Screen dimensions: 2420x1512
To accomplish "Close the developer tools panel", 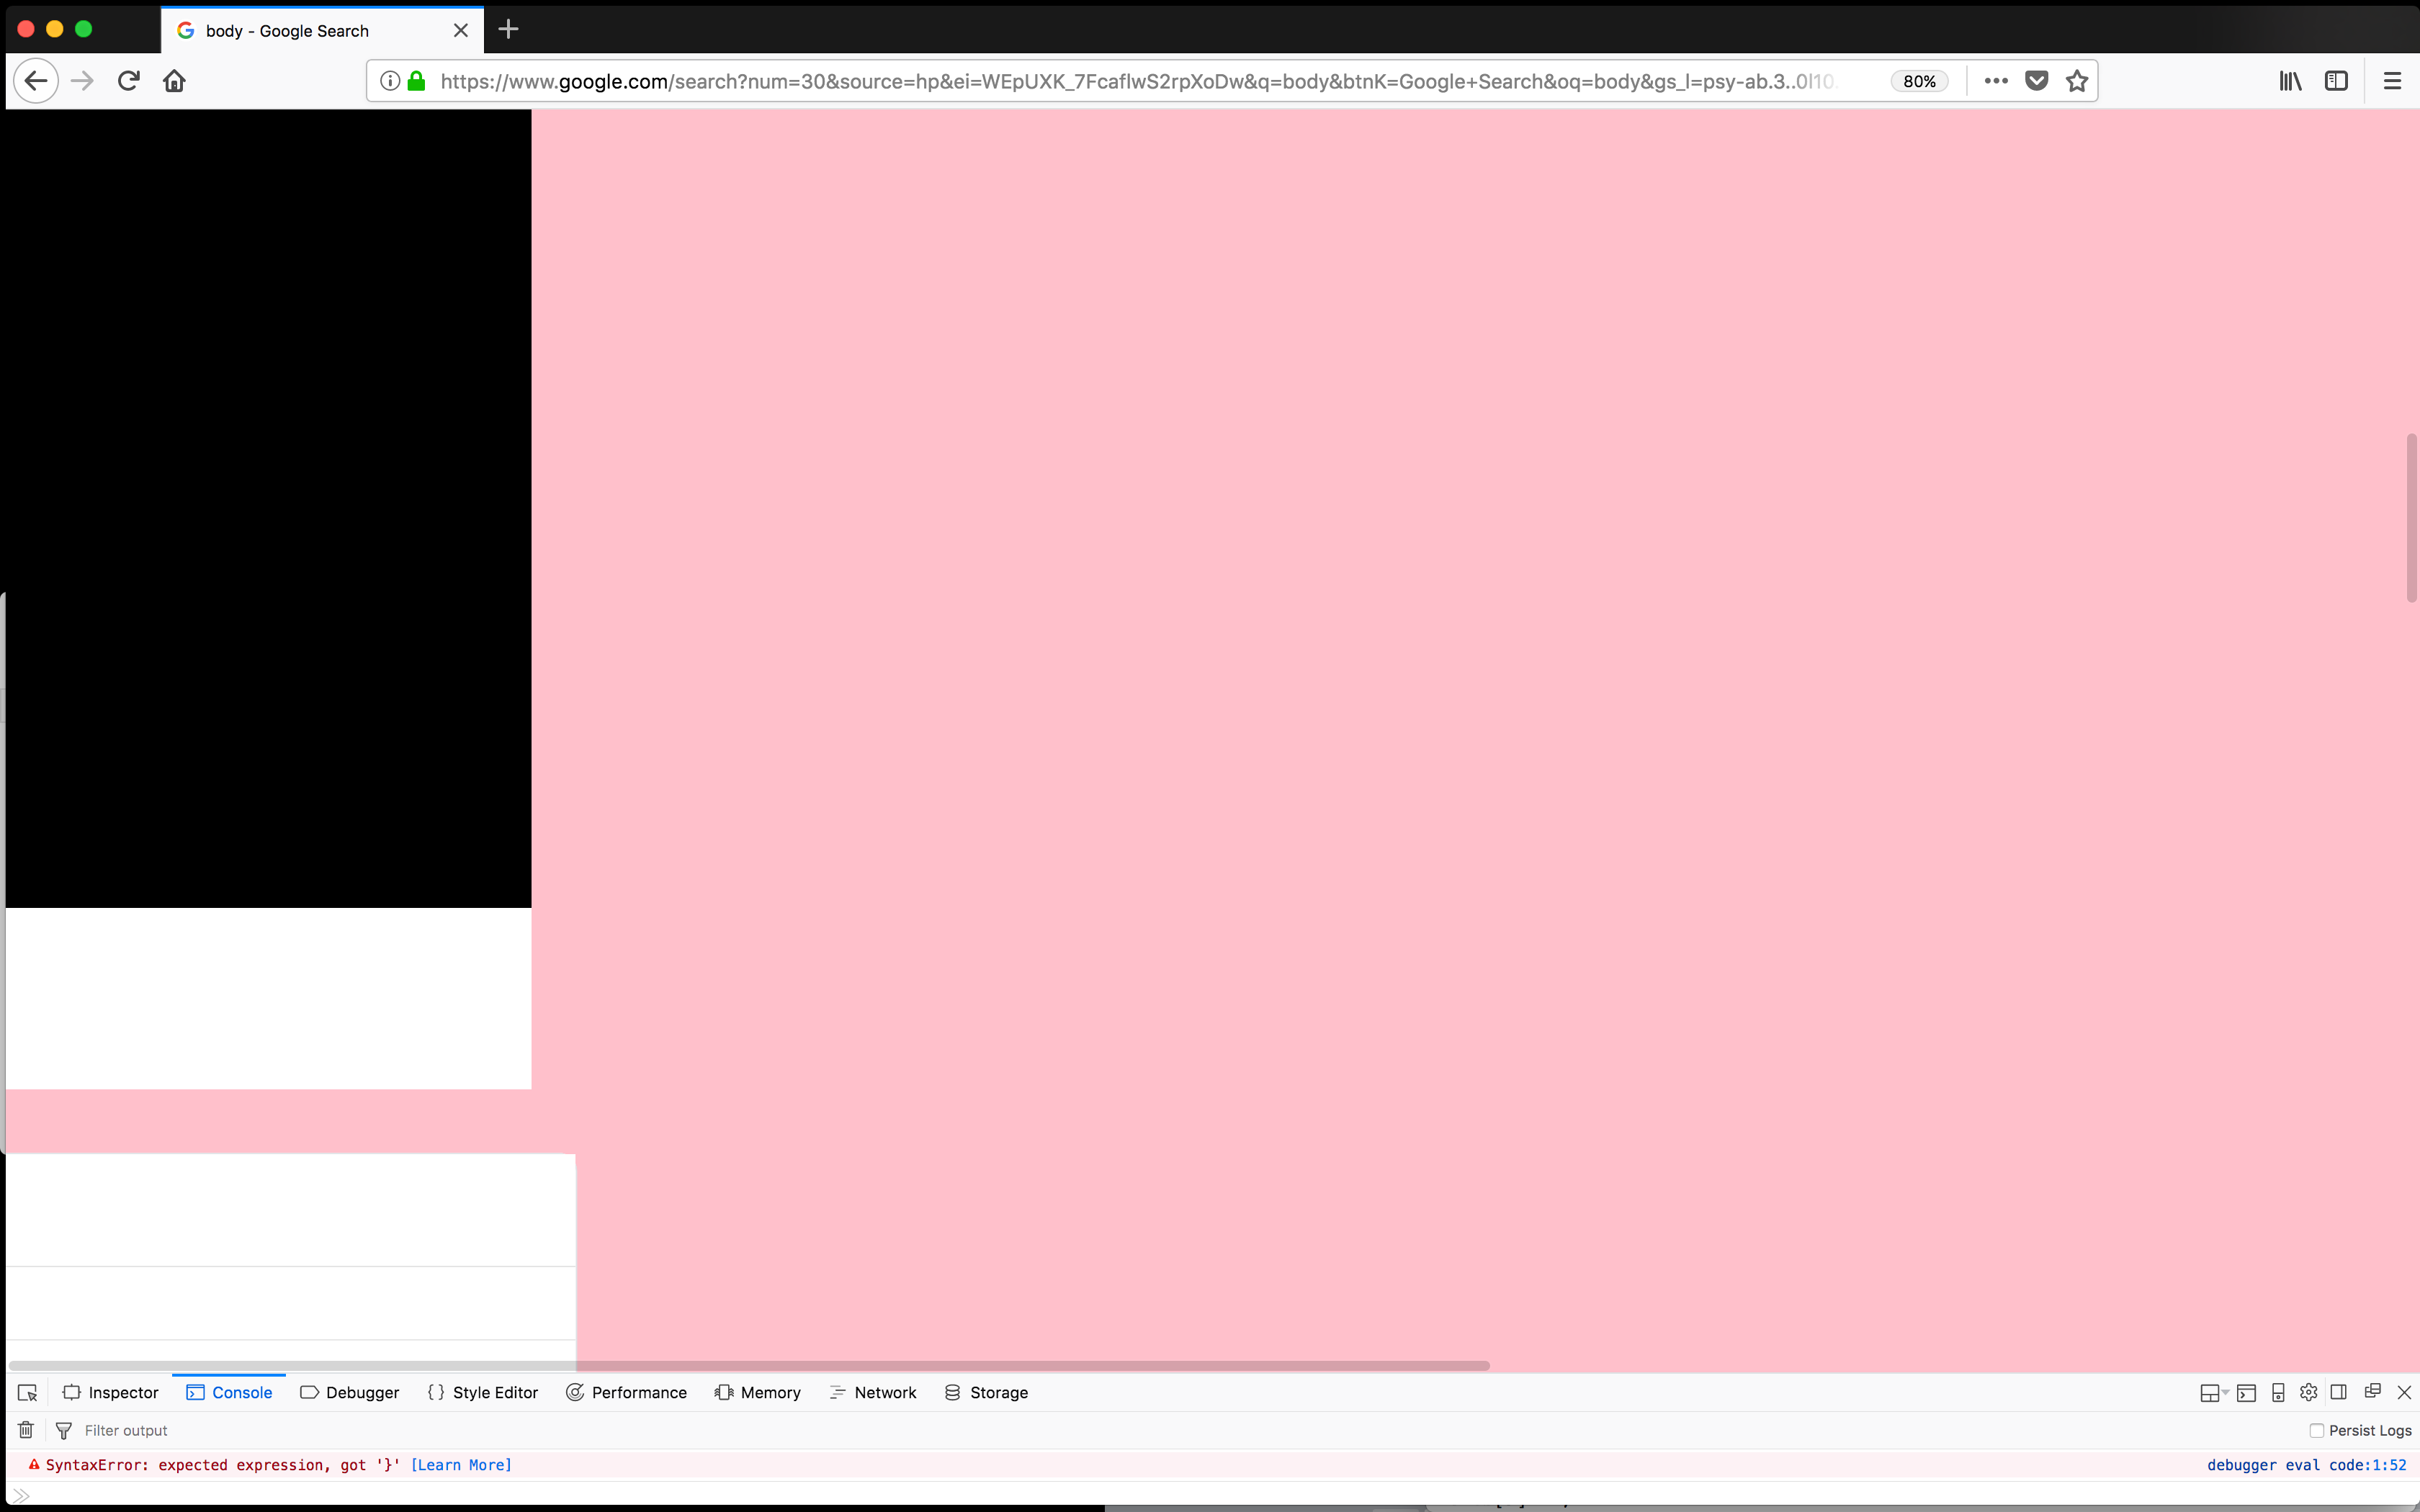I will (x=2404, y=1392).
